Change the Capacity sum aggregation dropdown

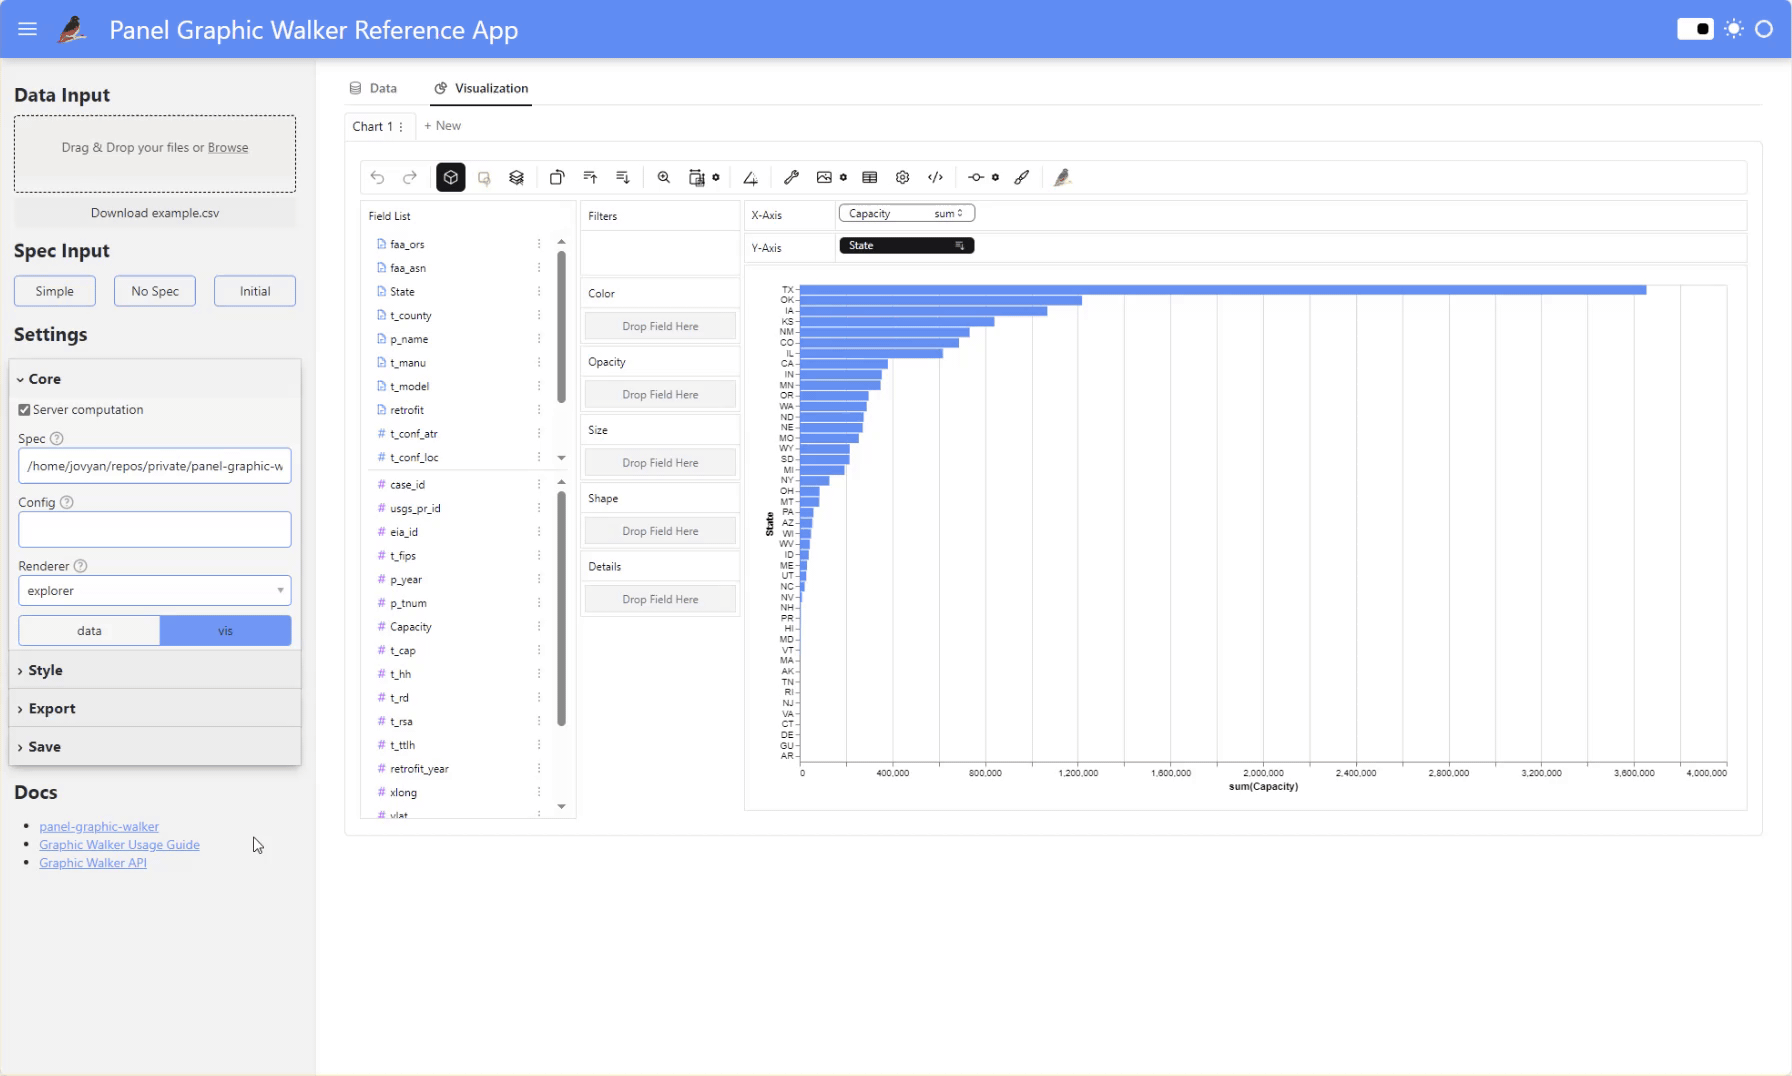click(948, 213)
